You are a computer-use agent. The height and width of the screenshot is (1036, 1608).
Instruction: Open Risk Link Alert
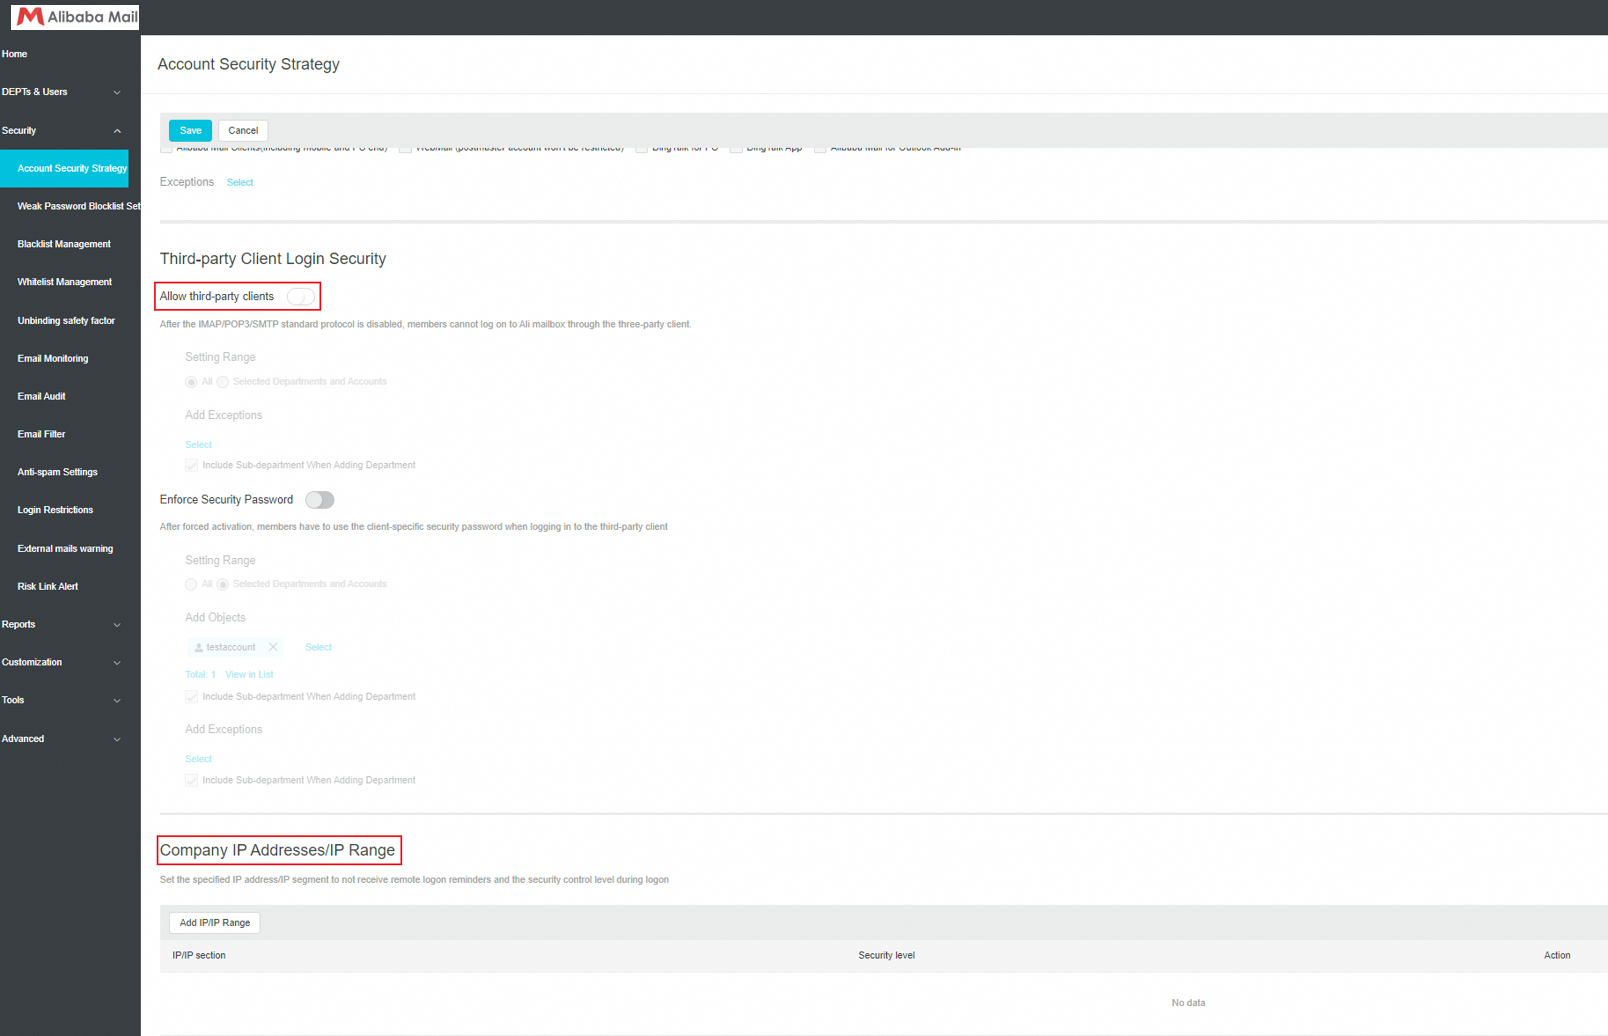pyautogui.click(x=48, y=587)
